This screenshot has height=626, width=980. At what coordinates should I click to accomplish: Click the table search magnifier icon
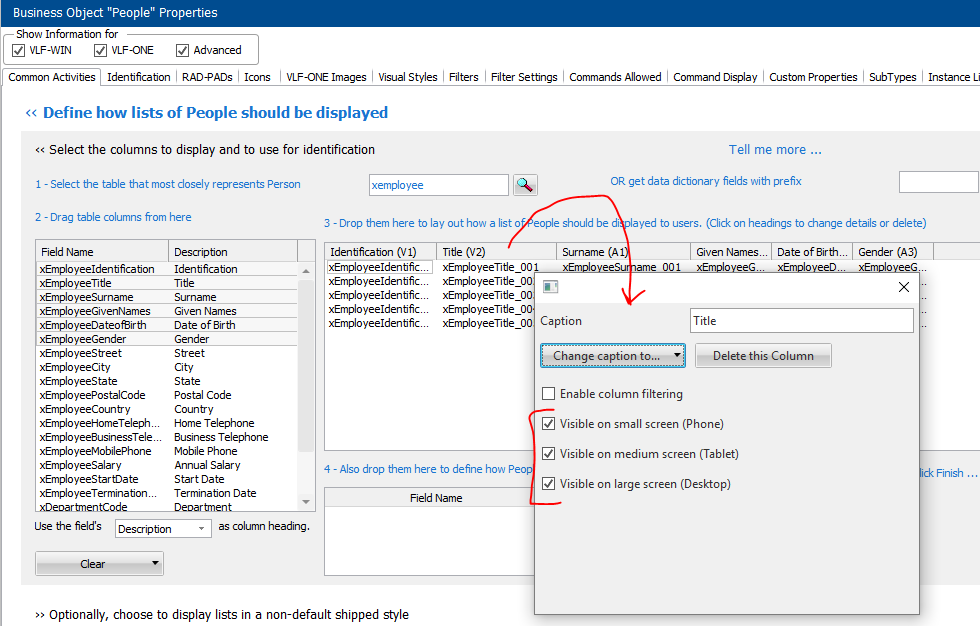[525, 185]
